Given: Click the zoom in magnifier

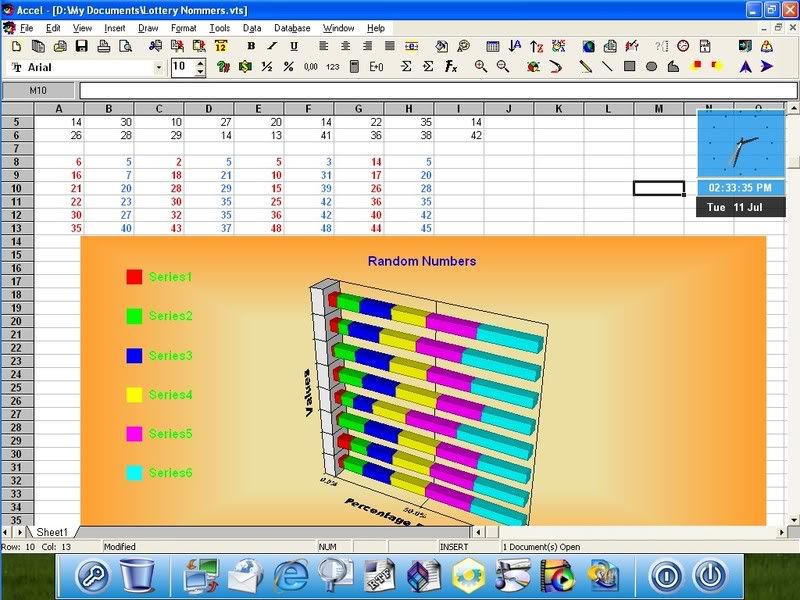Looking at the screenshot, I should click(x=480, y=66).
